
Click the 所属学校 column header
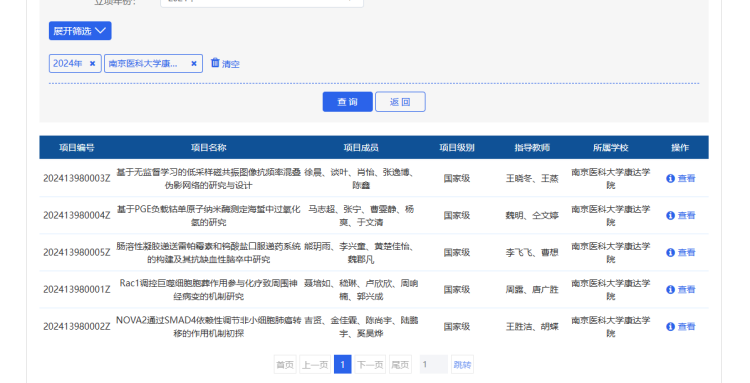(611, 148)
